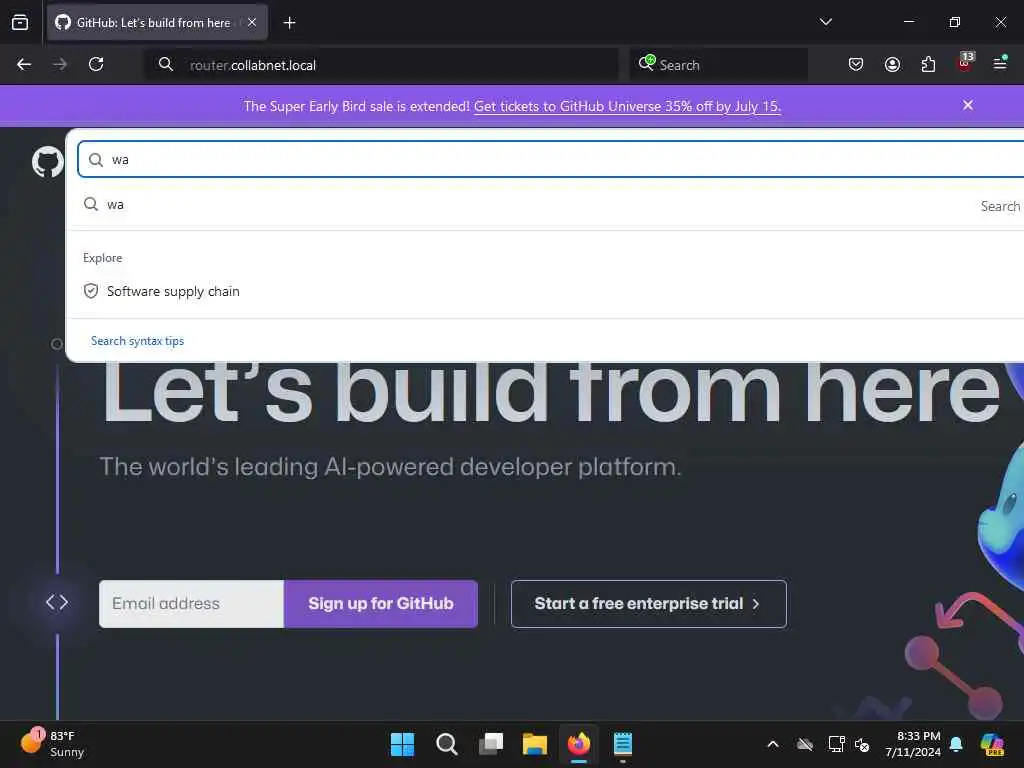Image resolution: width=1024 pixels, height=768 pixels.
Task: Open the Firefox hamburger application menu
Action: (1000, 63)
